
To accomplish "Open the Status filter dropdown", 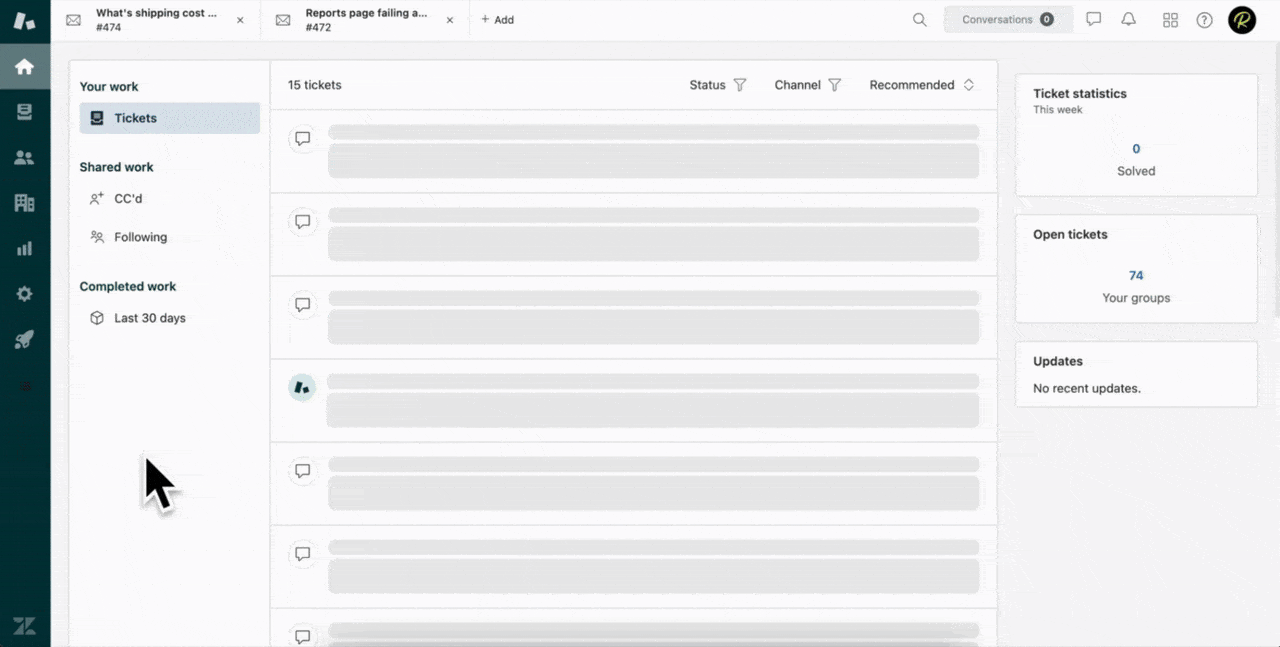I will (718, 85).
